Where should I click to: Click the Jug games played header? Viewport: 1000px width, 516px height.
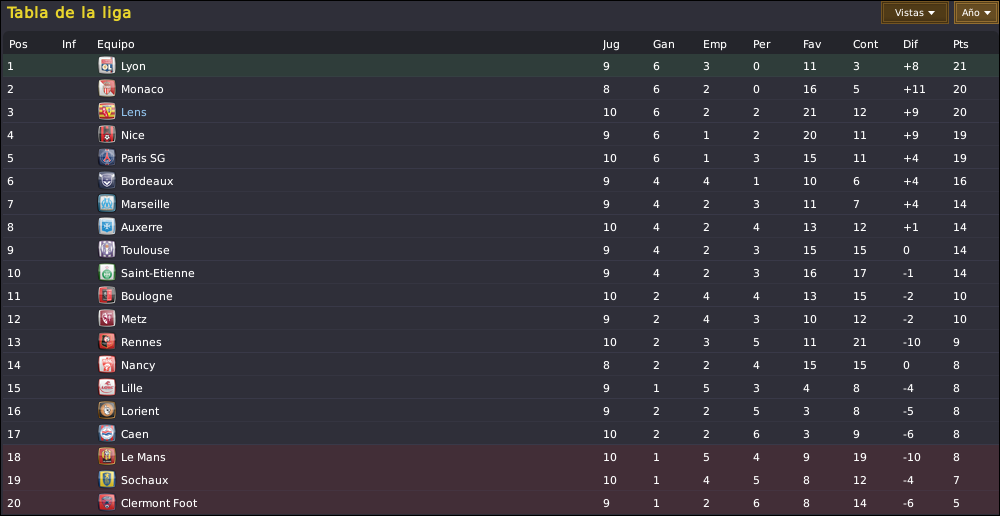pyautogui.click(x=611, y=45)
